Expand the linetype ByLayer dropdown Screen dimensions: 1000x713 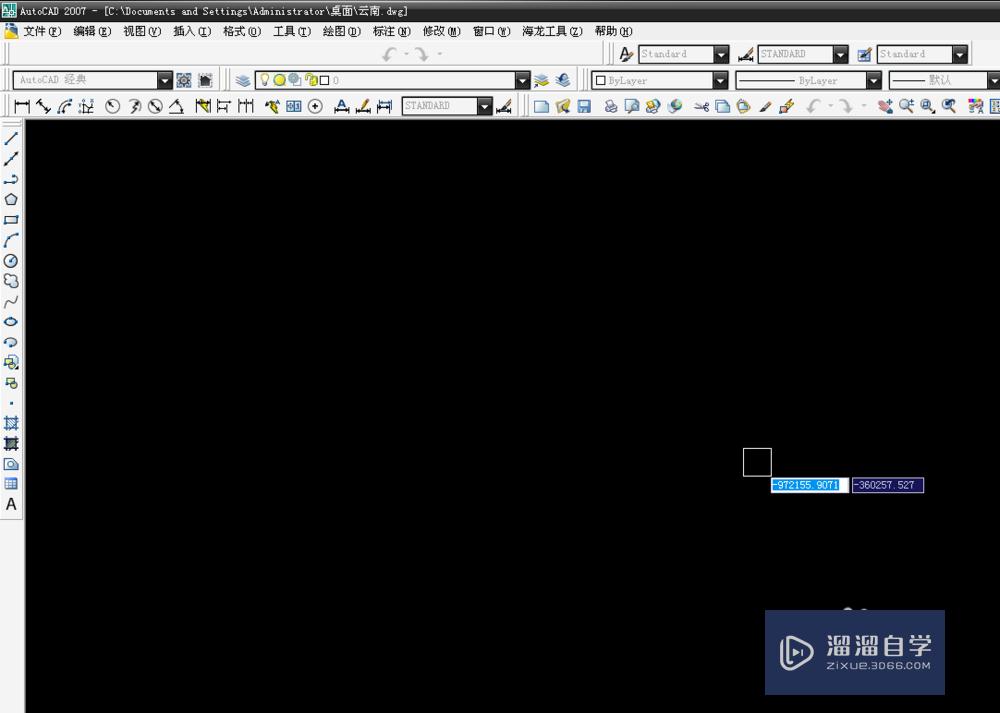tap(873, 80)
